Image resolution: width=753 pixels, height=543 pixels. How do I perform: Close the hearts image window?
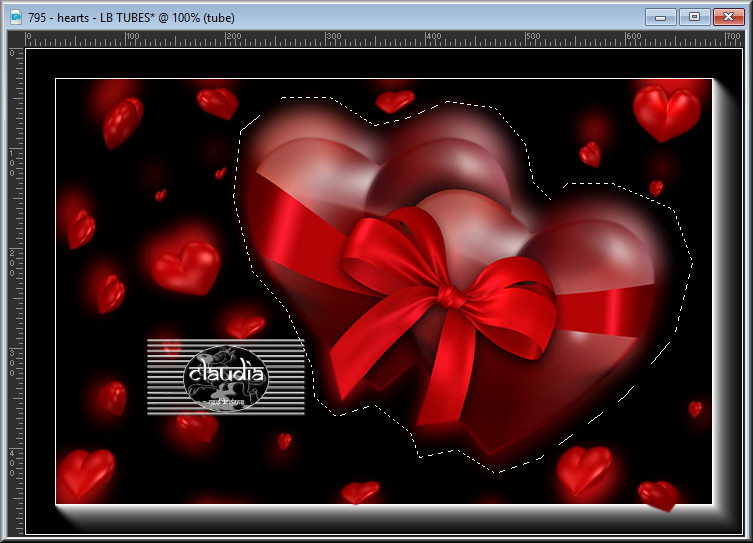coord(728,17)
